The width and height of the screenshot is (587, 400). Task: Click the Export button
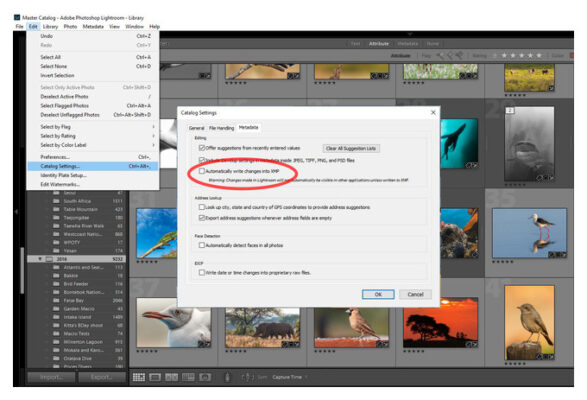[x=101, y=377]
